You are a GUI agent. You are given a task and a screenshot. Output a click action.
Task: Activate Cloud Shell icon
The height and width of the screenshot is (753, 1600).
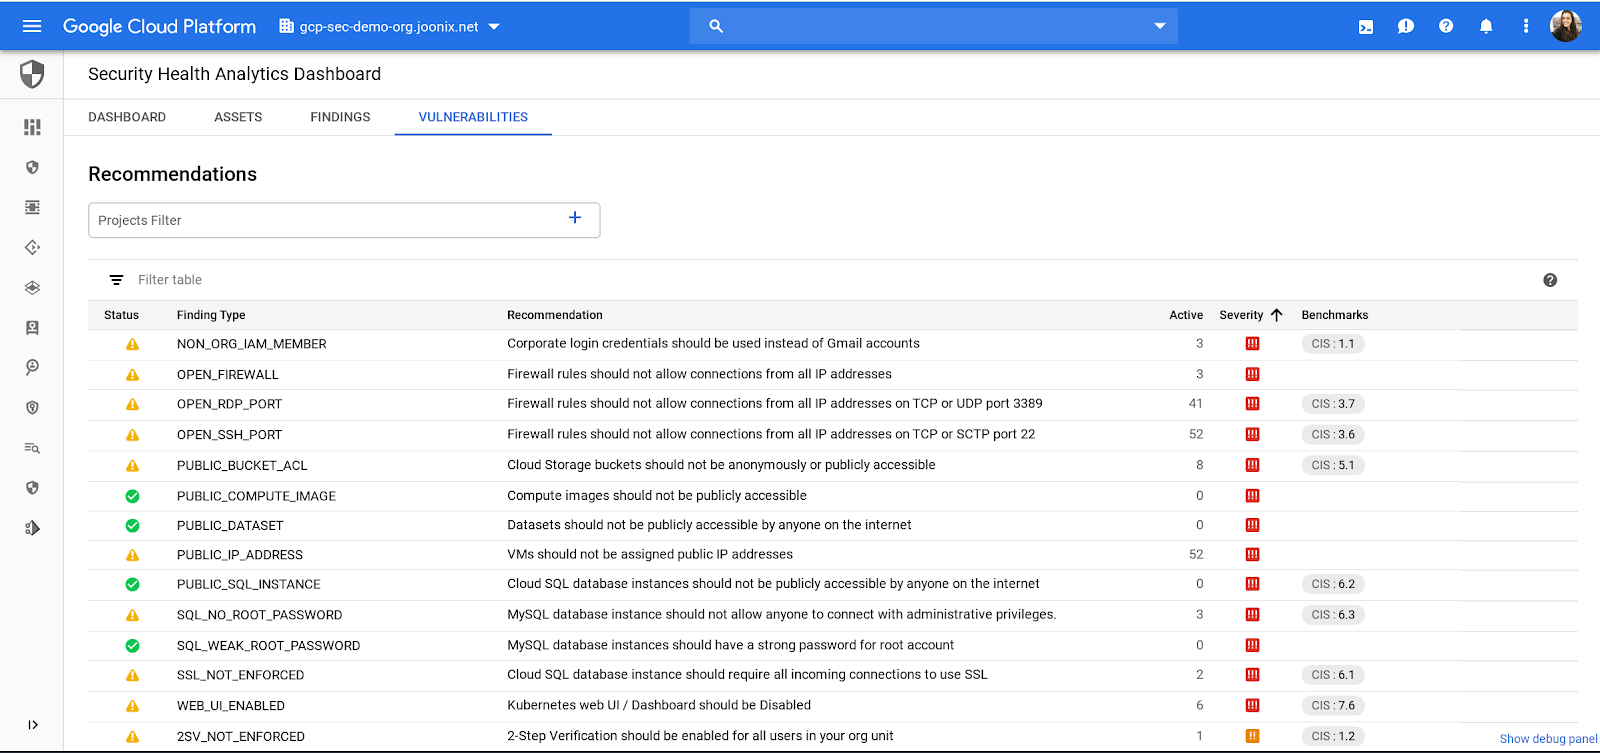1366,26
